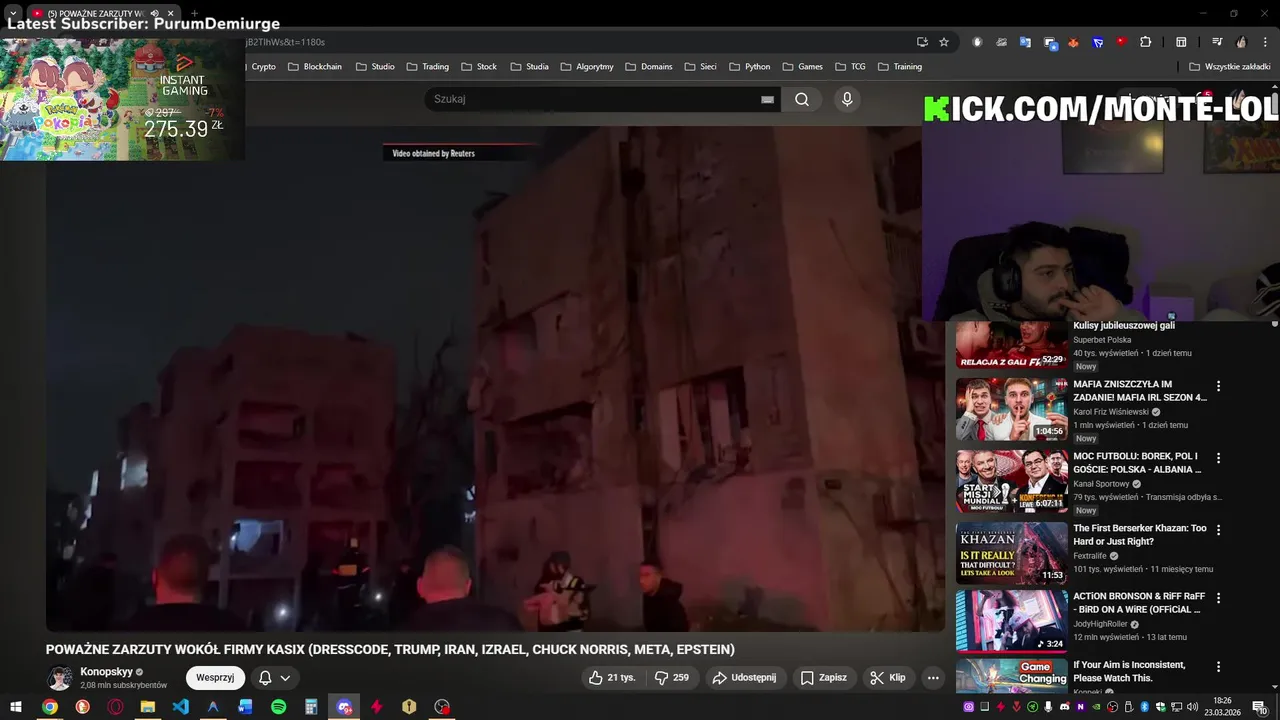This screenshot has width=1280, height=720.
Task: Open MOC FUTBOLU video thumbnail
Action: pyautogui.click(x=1011, y=481)
